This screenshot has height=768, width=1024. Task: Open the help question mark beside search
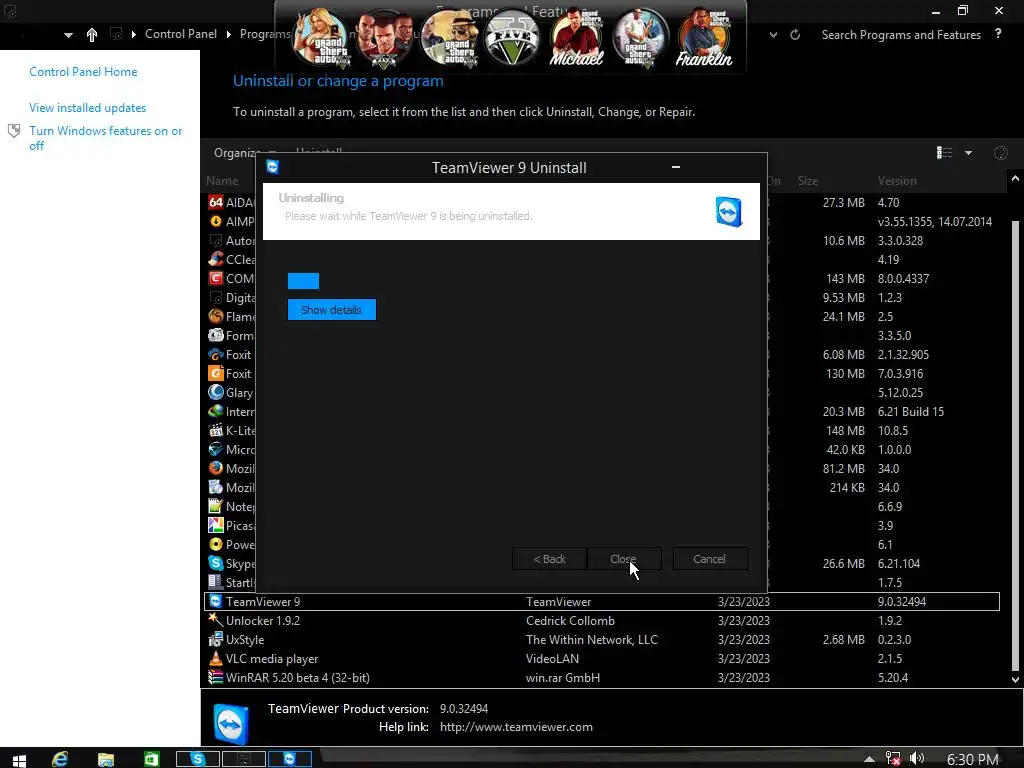pos(998,34)
